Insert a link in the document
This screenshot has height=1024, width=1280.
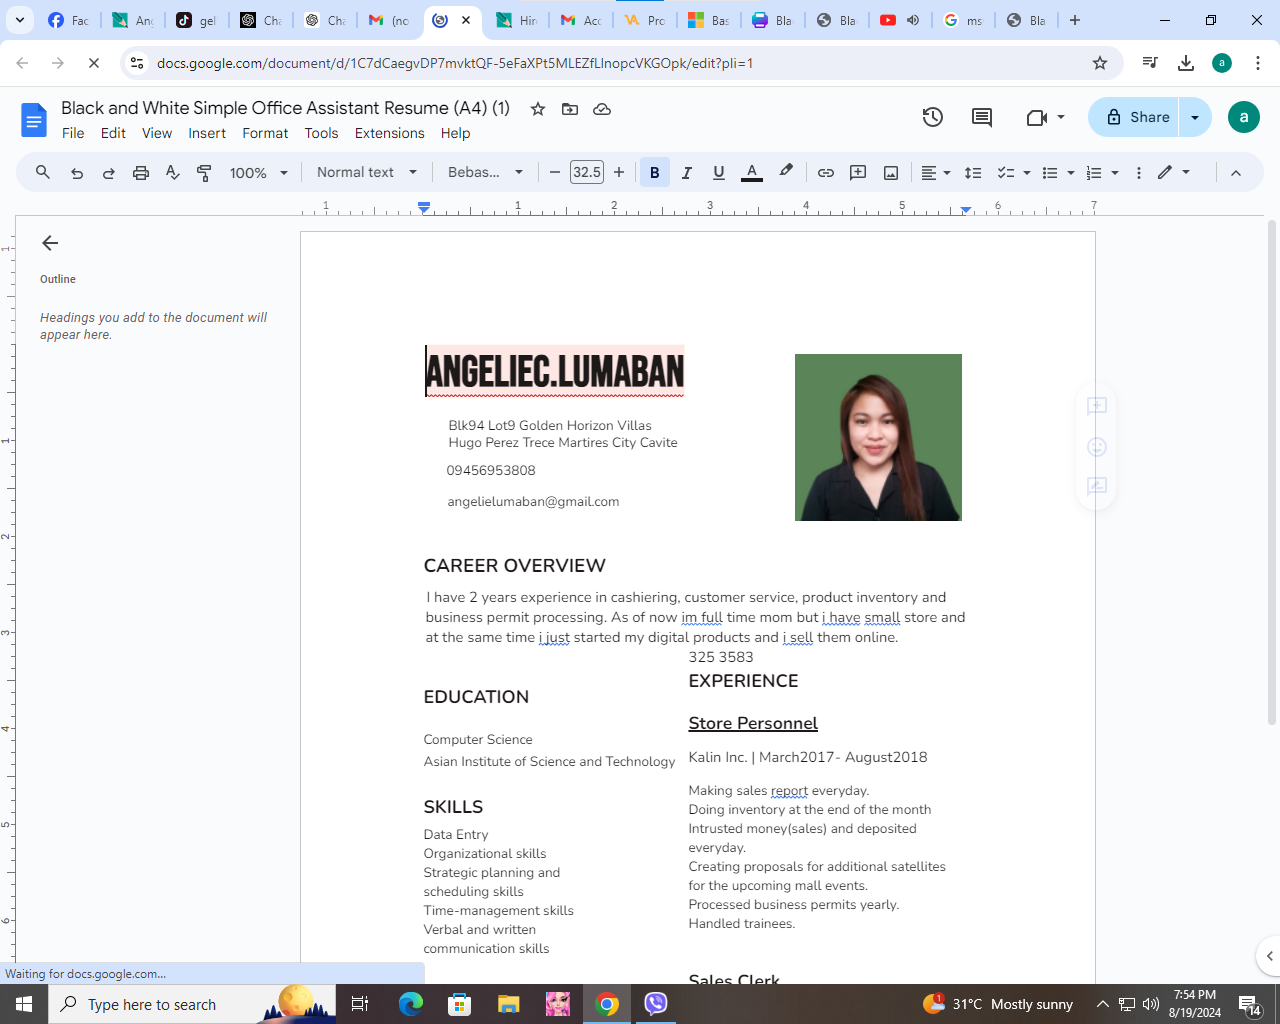tap(826, 173)
